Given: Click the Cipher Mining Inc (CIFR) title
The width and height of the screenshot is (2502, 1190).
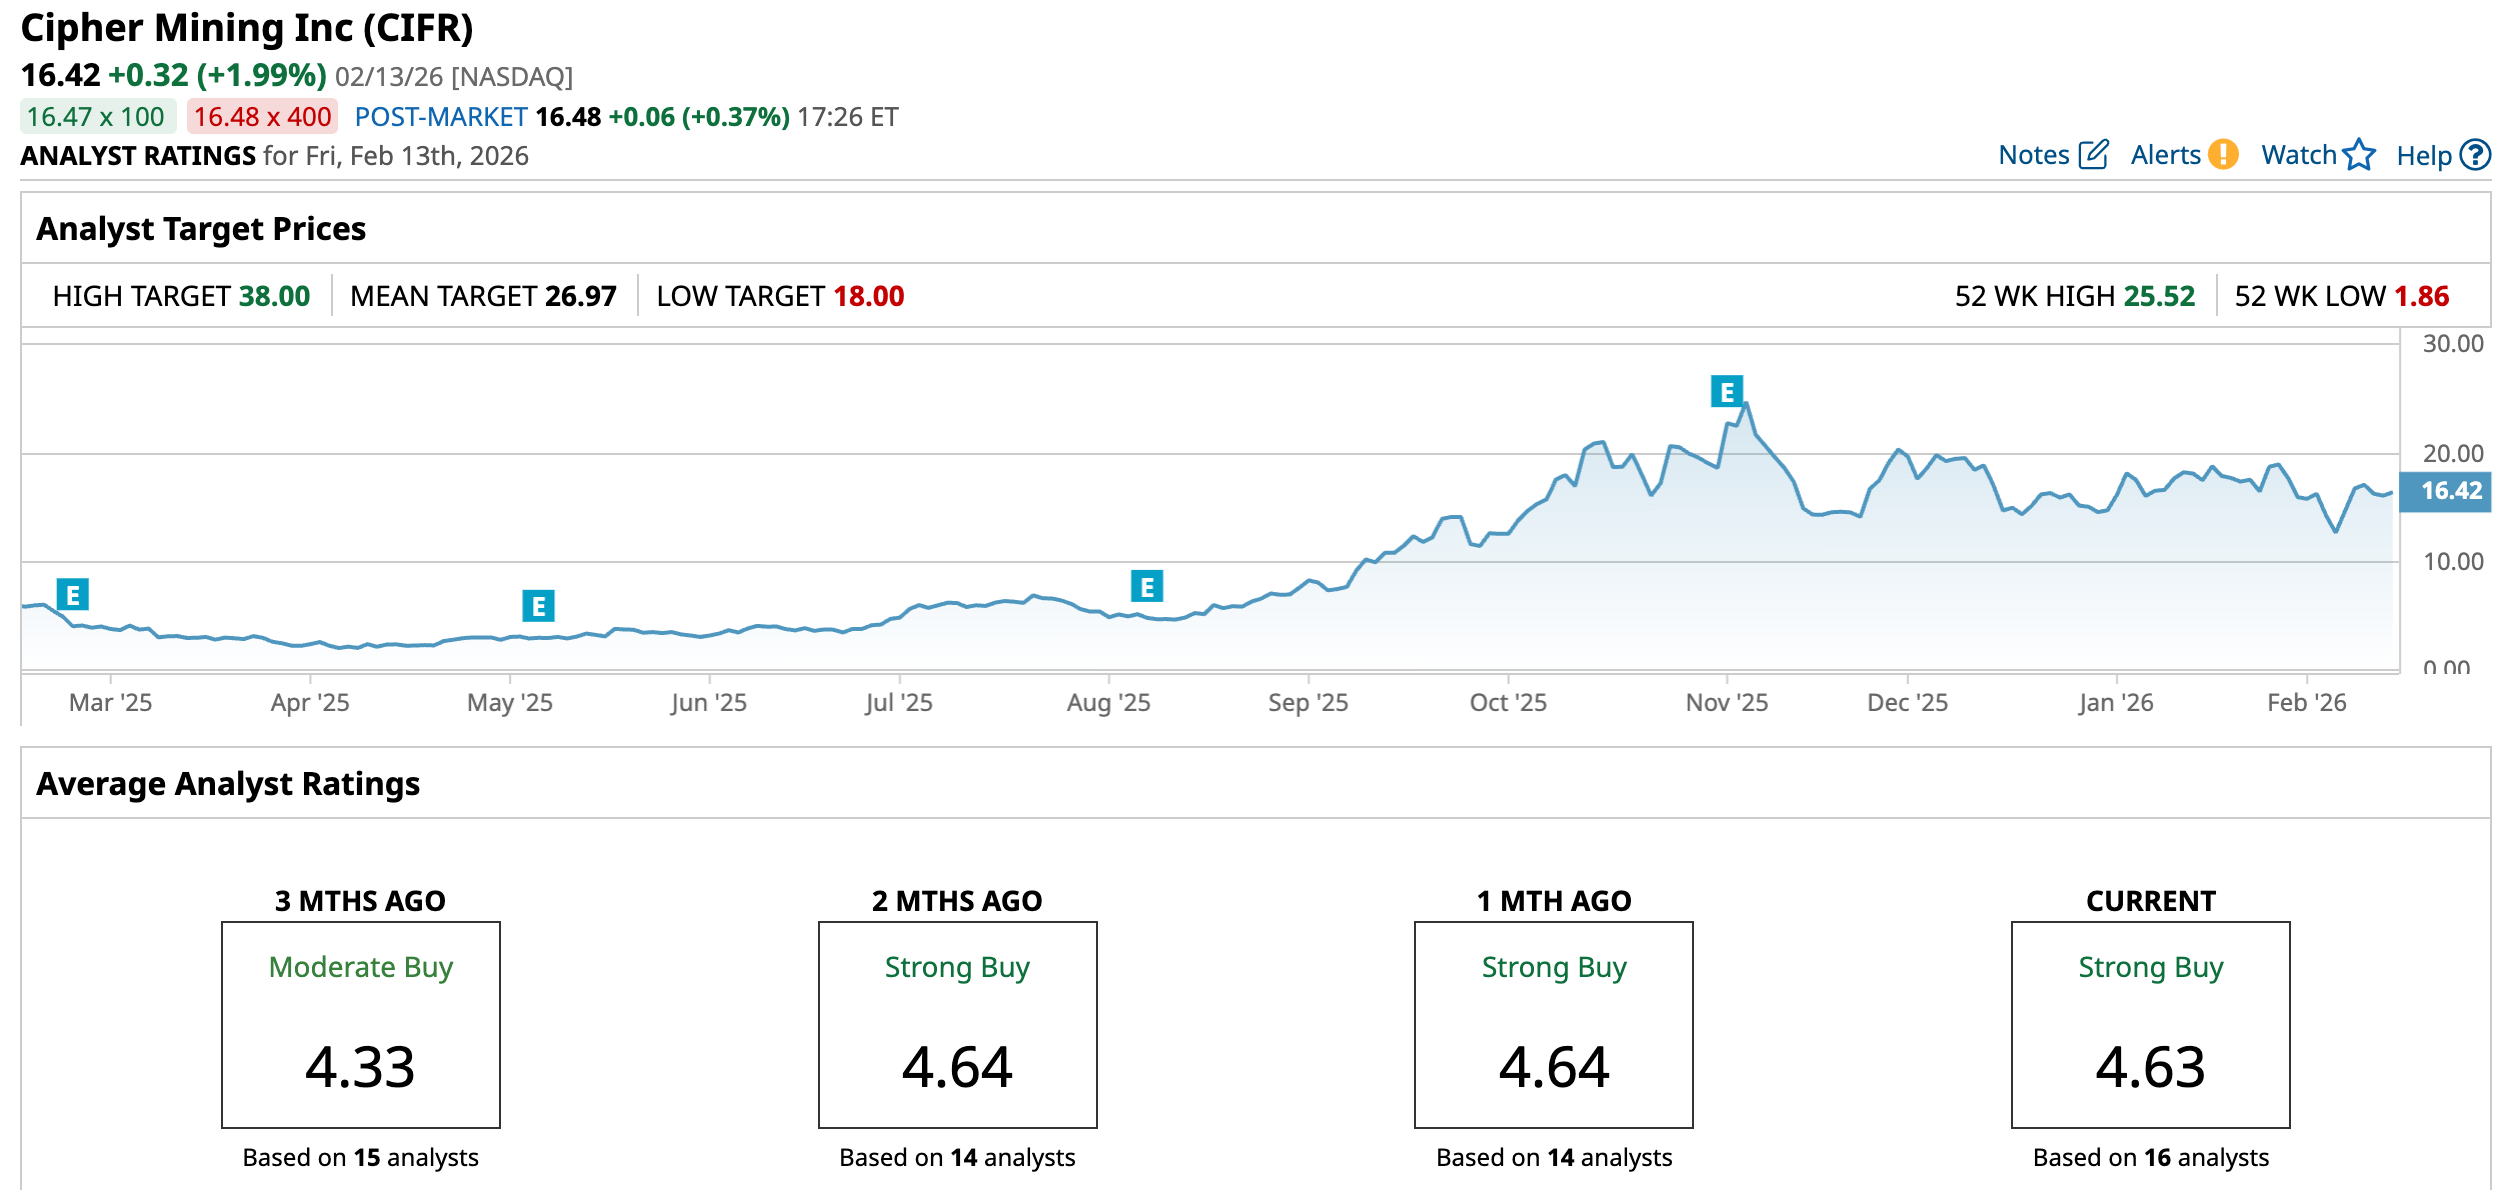Looking at the screenshot, I should point(246,28).
